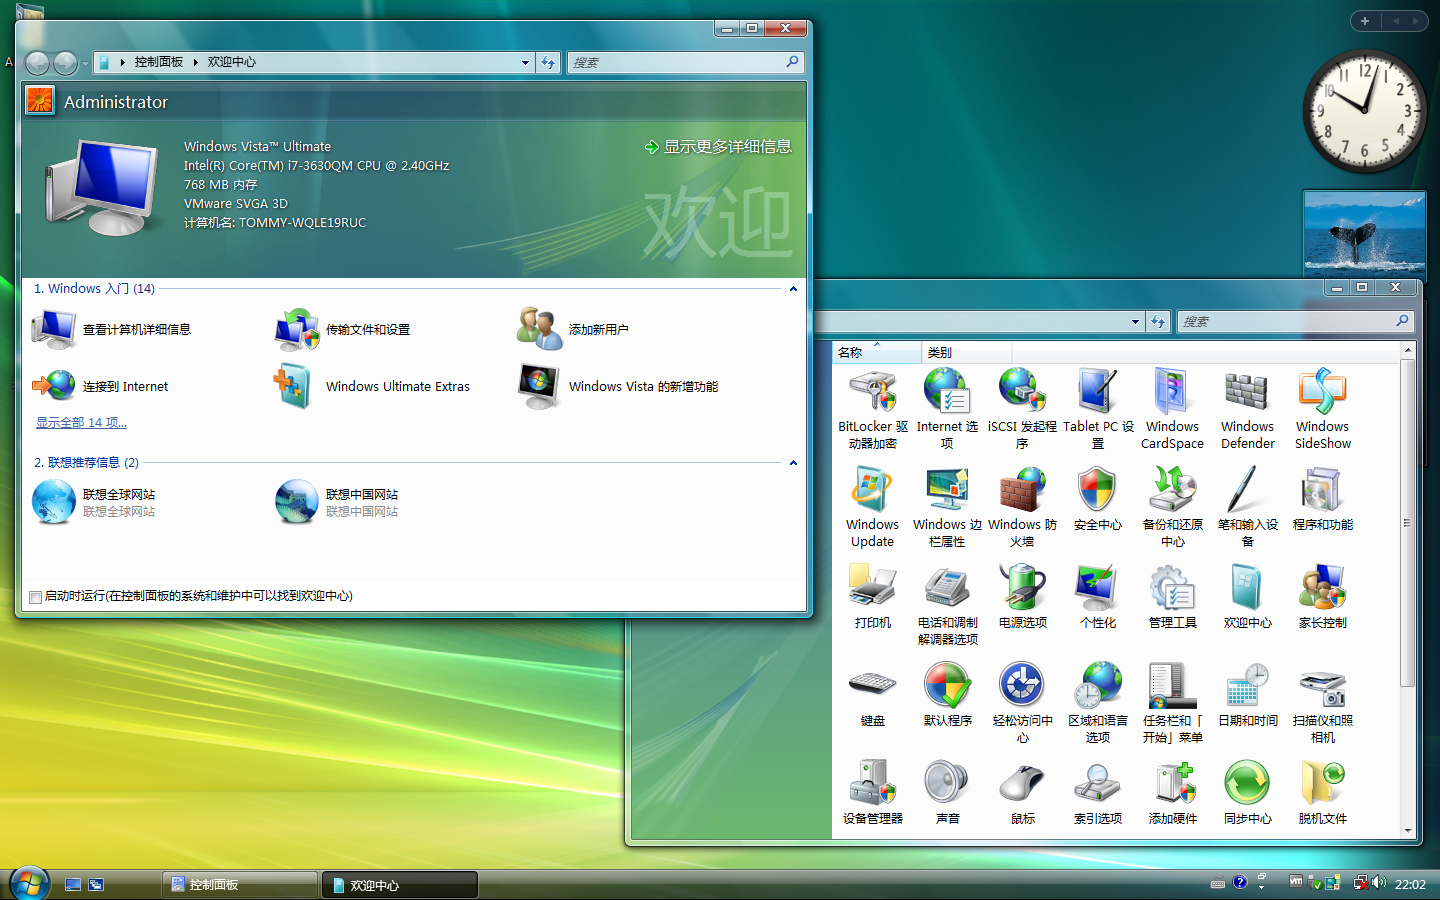
Task: Select 查看计算机详细信息 item
Action: point(111,329)
